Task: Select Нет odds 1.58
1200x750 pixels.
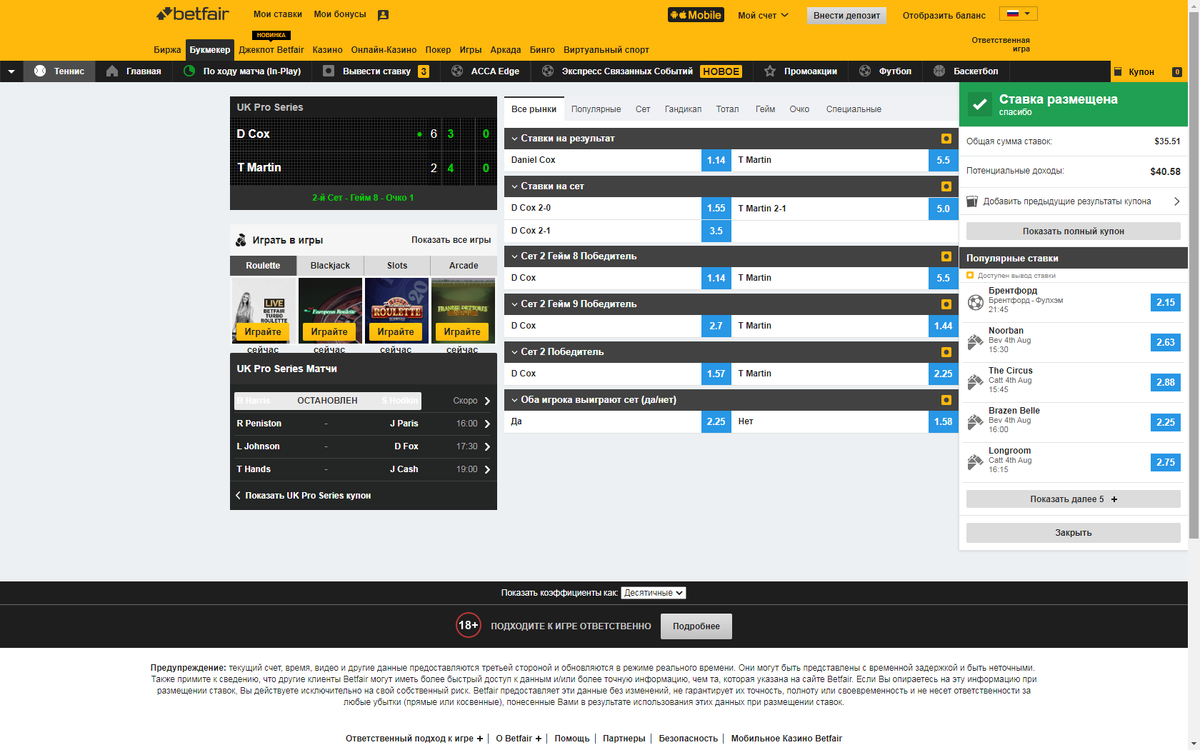Action: click(943, 422)
